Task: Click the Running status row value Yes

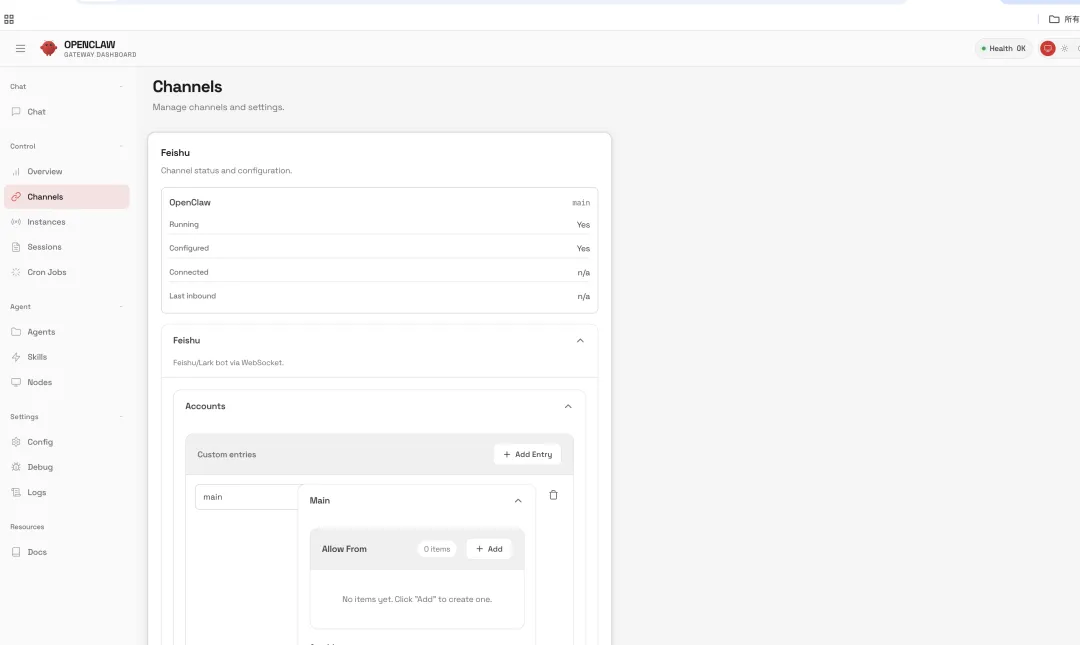Action: [x=583, y=225]
